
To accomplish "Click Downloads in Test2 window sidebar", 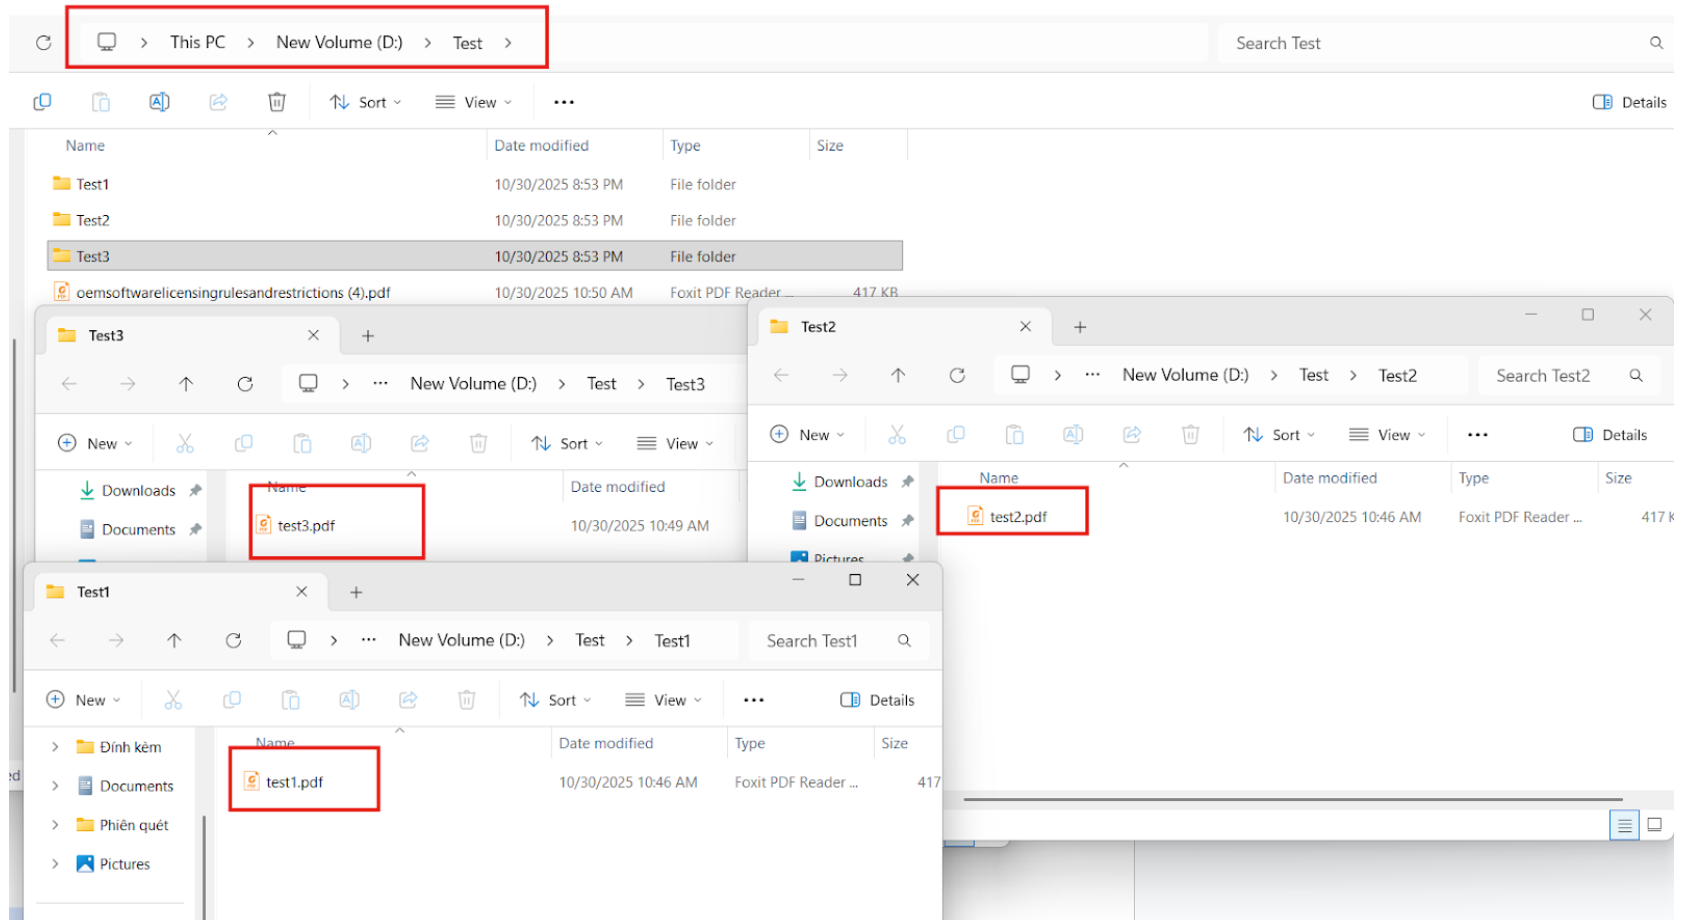I will click(851, 481).
